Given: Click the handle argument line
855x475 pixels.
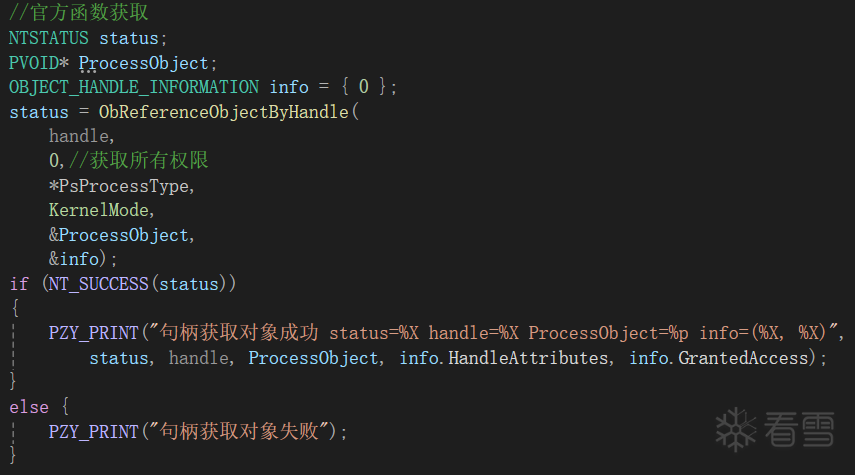Looking at the screenshot, I should [x=82, y=136].
